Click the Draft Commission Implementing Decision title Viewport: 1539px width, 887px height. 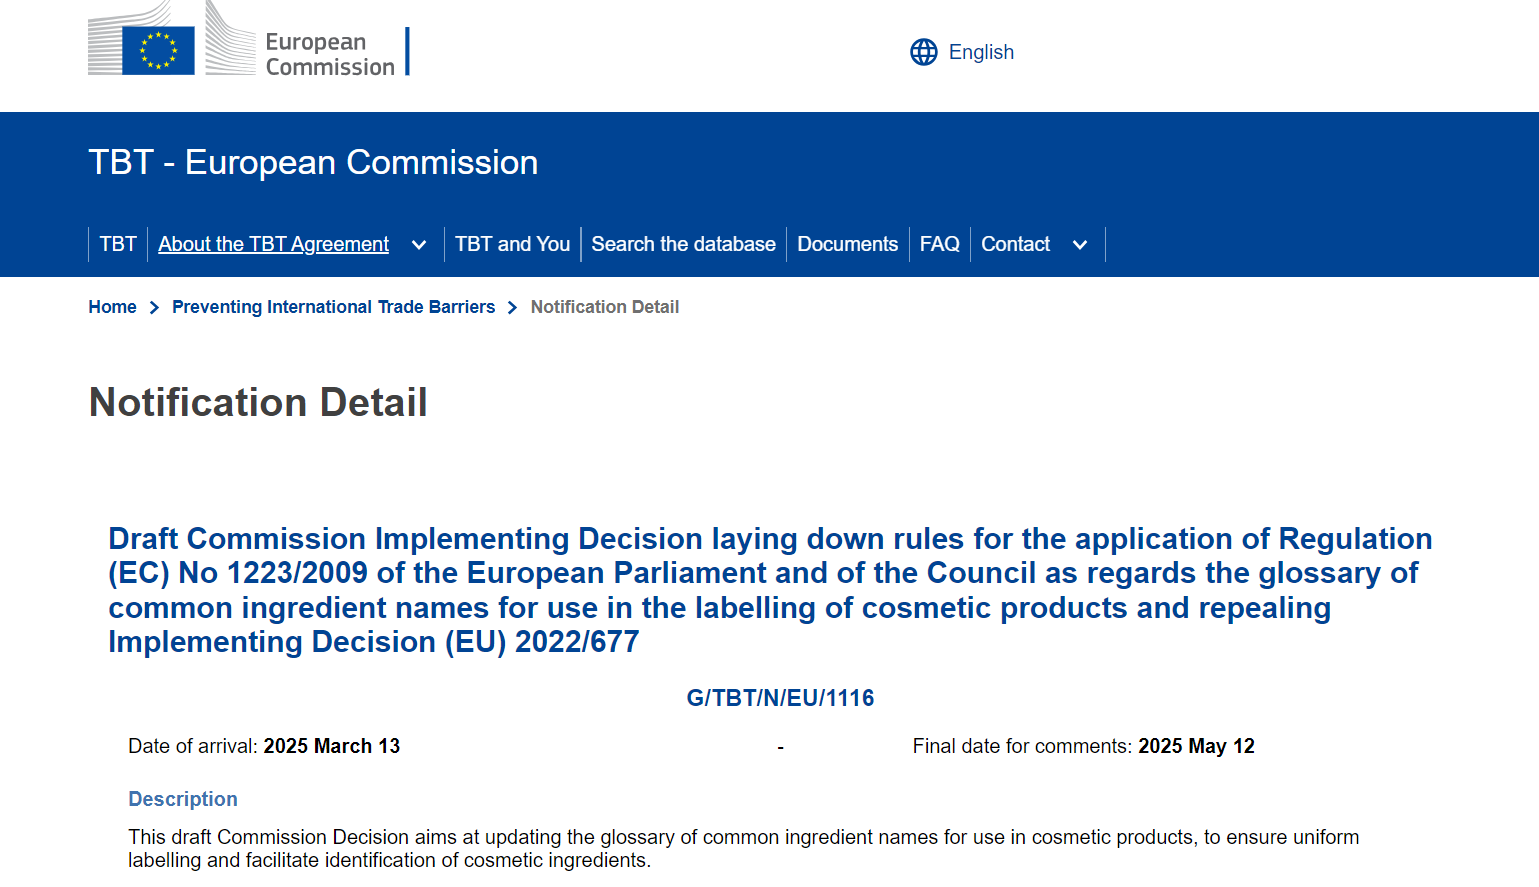[x=769, y=590]
